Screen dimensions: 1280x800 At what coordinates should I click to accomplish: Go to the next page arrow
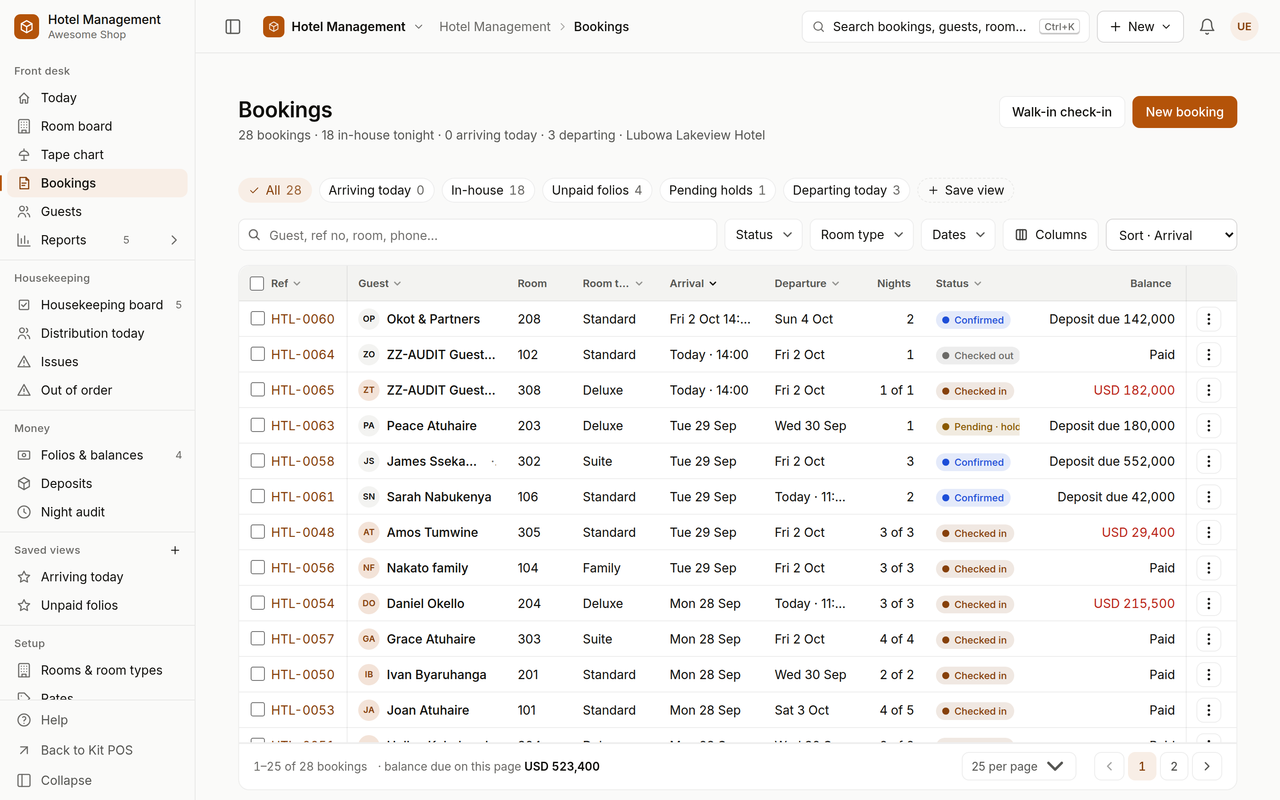click(x=1207, y=767)
